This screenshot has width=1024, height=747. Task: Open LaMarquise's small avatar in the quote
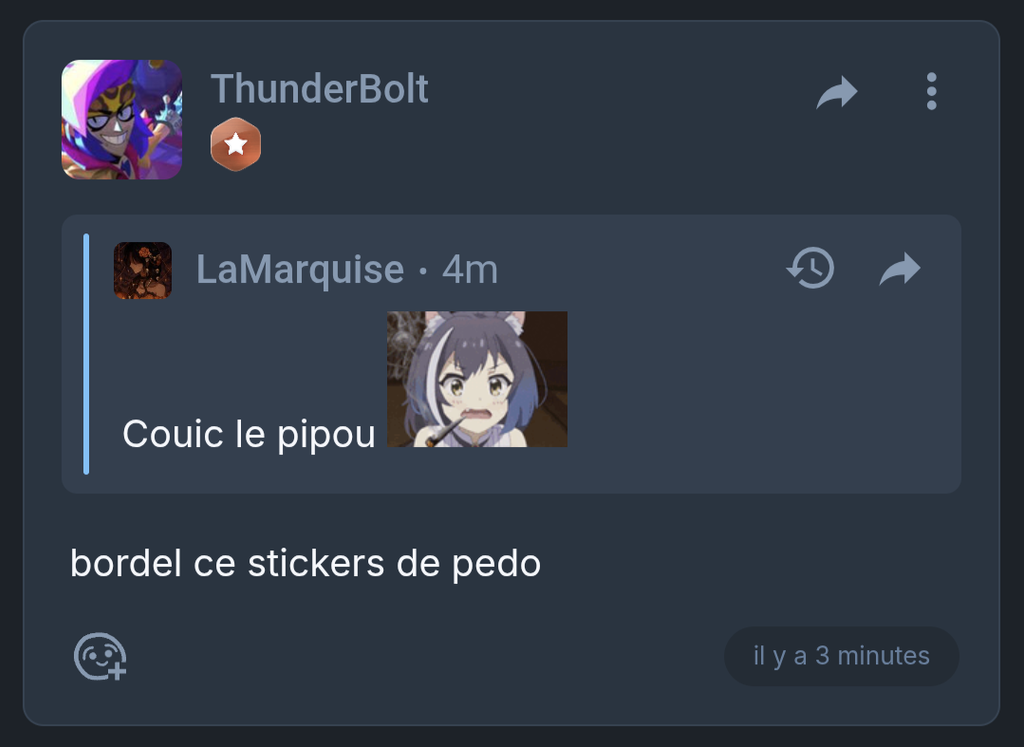[143, 270]
